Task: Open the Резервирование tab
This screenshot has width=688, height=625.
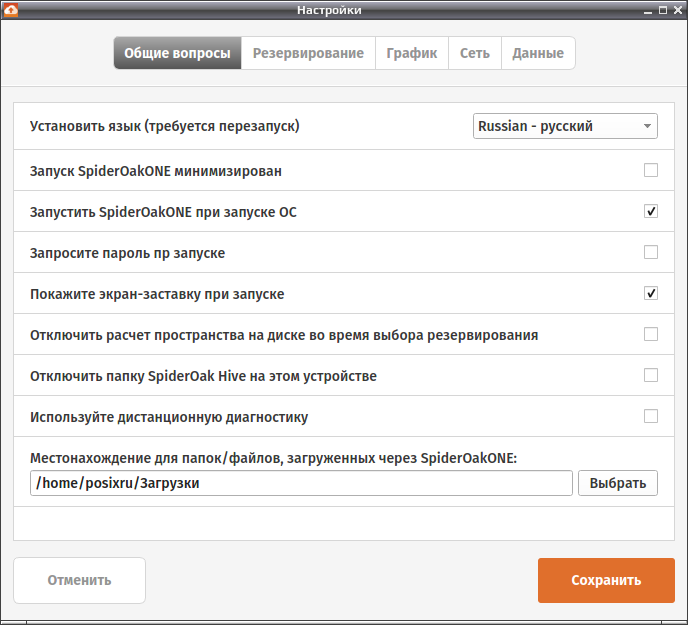Action: click(x=308, y=53)
